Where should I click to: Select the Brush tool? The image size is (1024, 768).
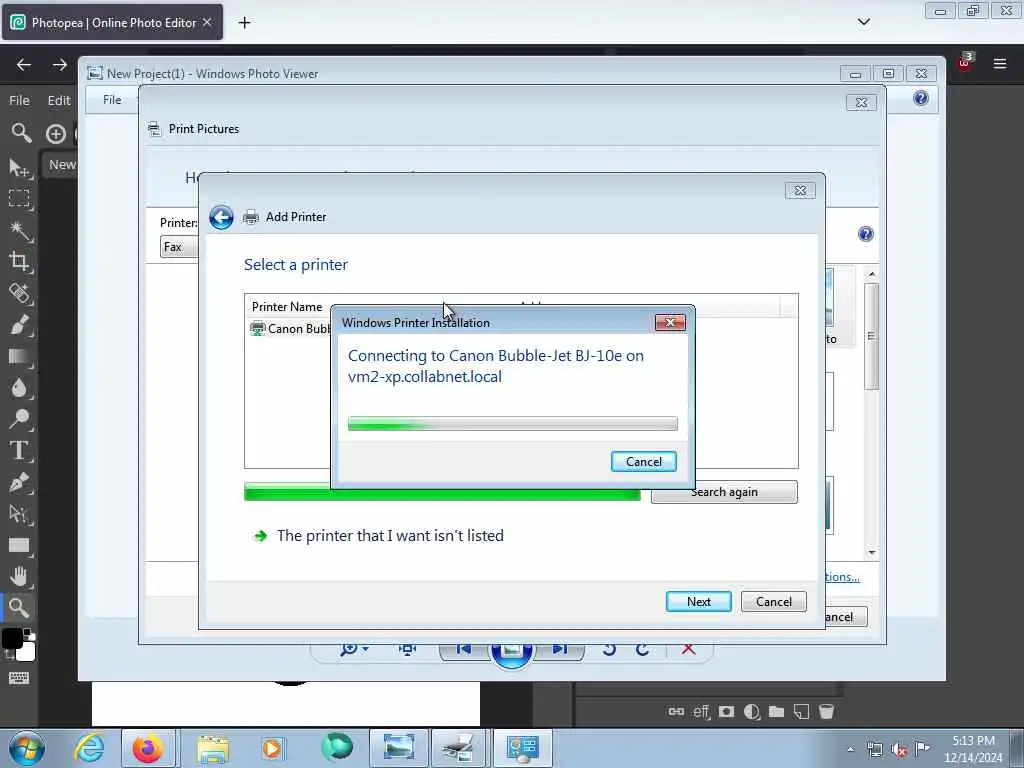coord(19,325)
